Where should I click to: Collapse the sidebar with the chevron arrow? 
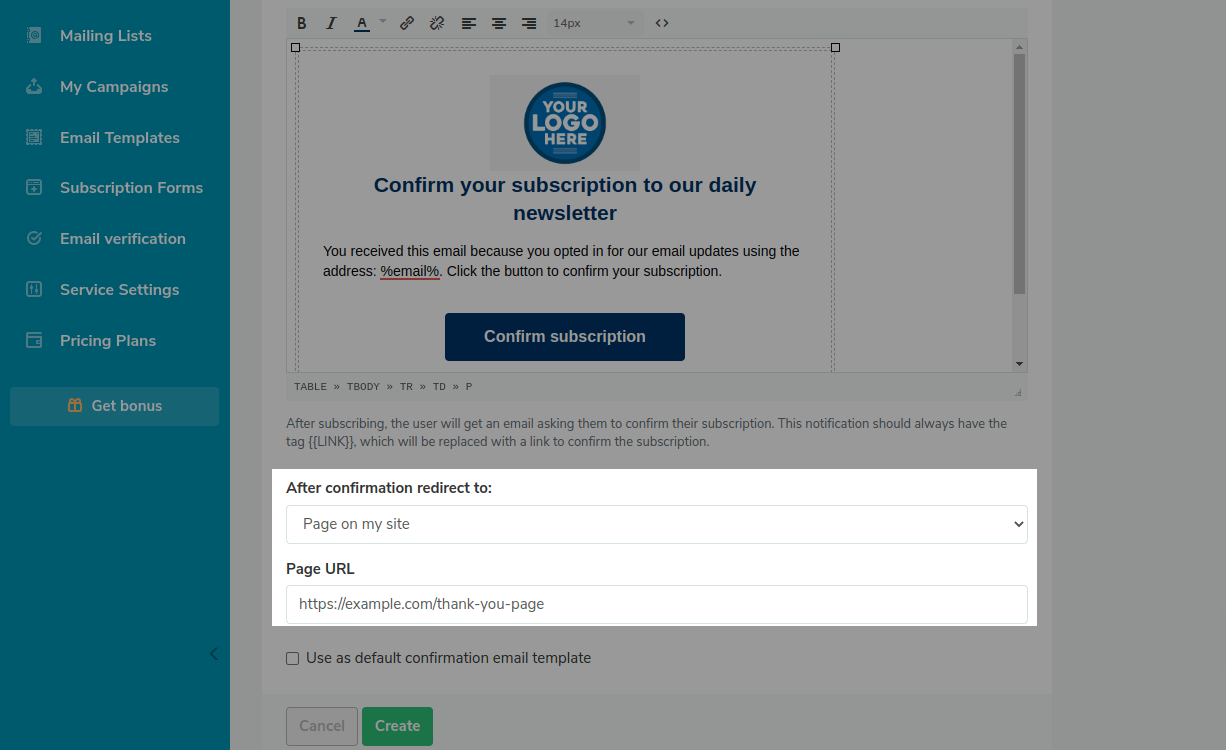[213, 654]
